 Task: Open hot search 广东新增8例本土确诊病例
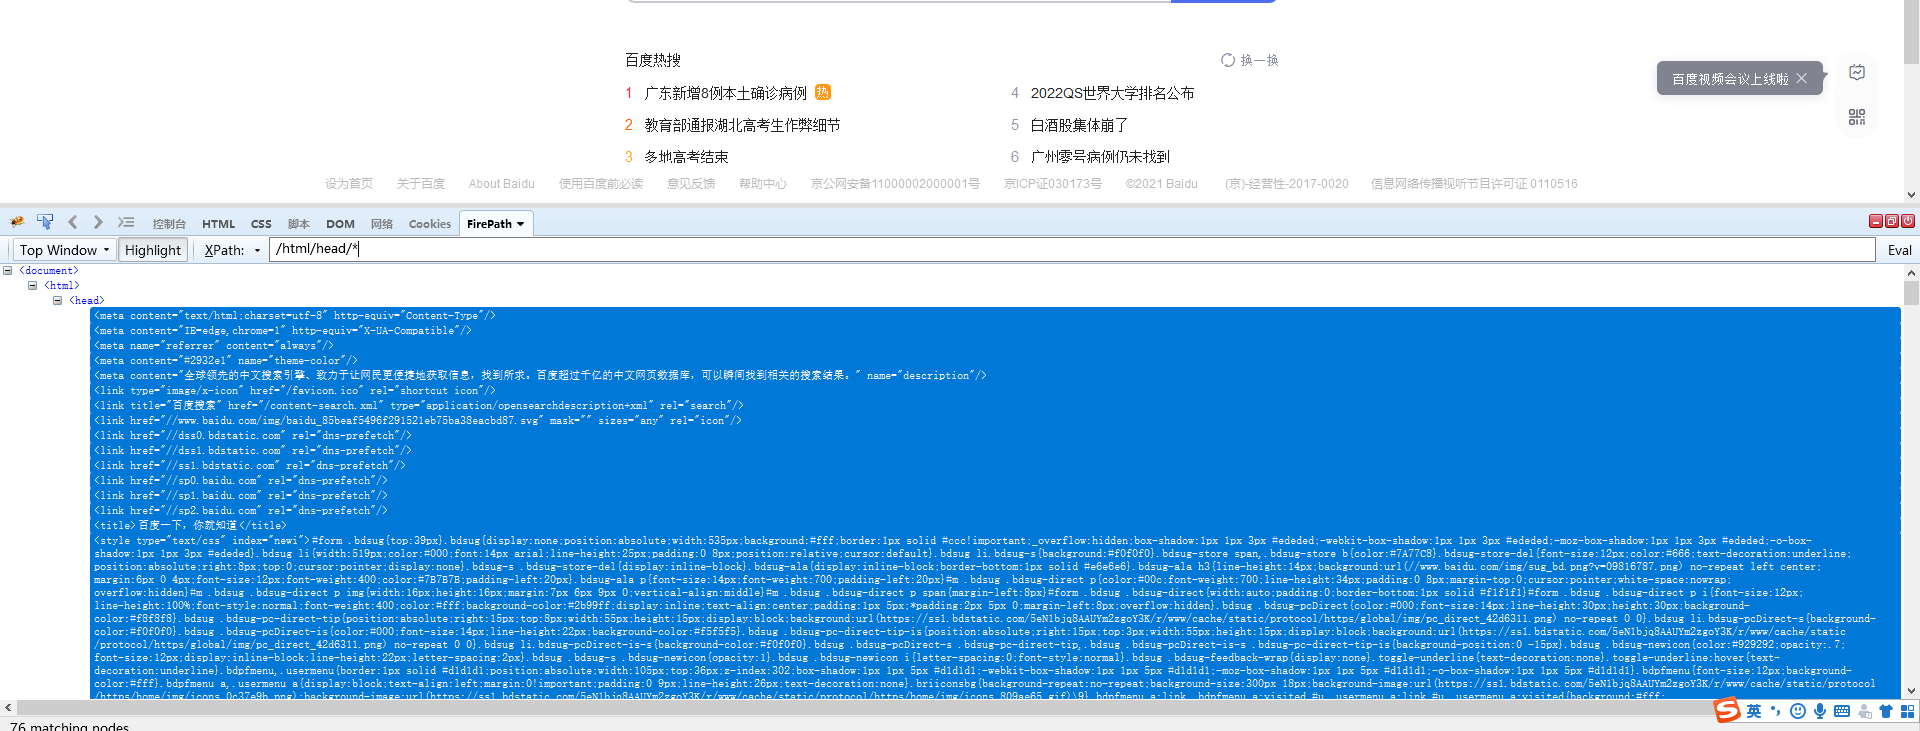[x=726, y=93]
